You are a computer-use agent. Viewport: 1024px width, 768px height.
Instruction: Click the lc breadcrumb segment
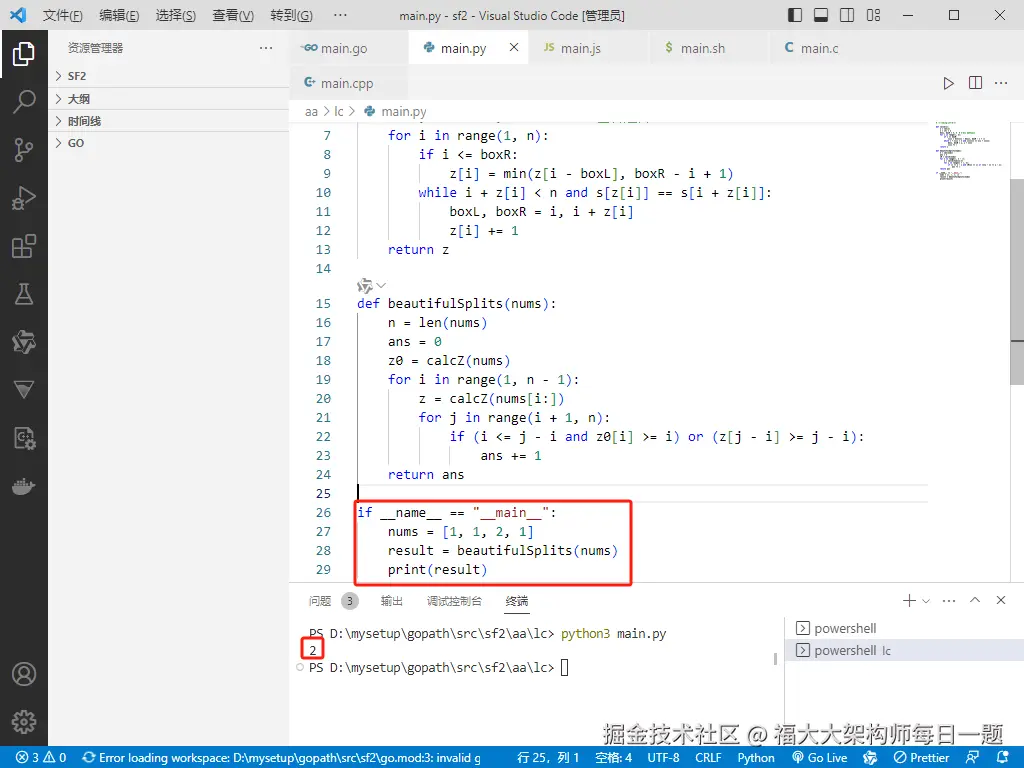(x=339, y=112)
